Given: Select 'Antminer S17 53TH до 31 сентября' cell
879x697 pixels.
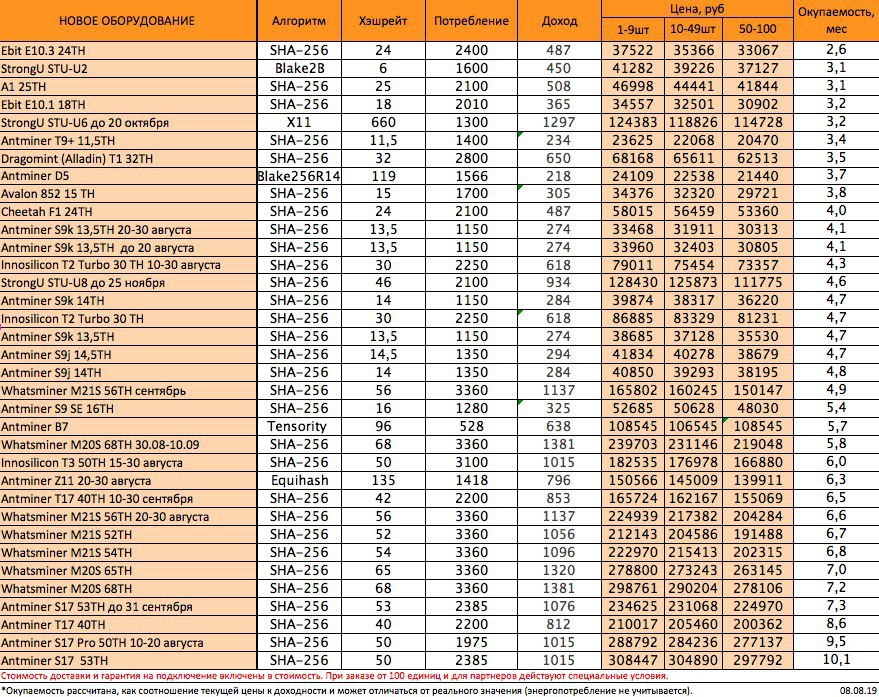Looking at the screenshot, I should pyautogui.click(x=128, y=606).
